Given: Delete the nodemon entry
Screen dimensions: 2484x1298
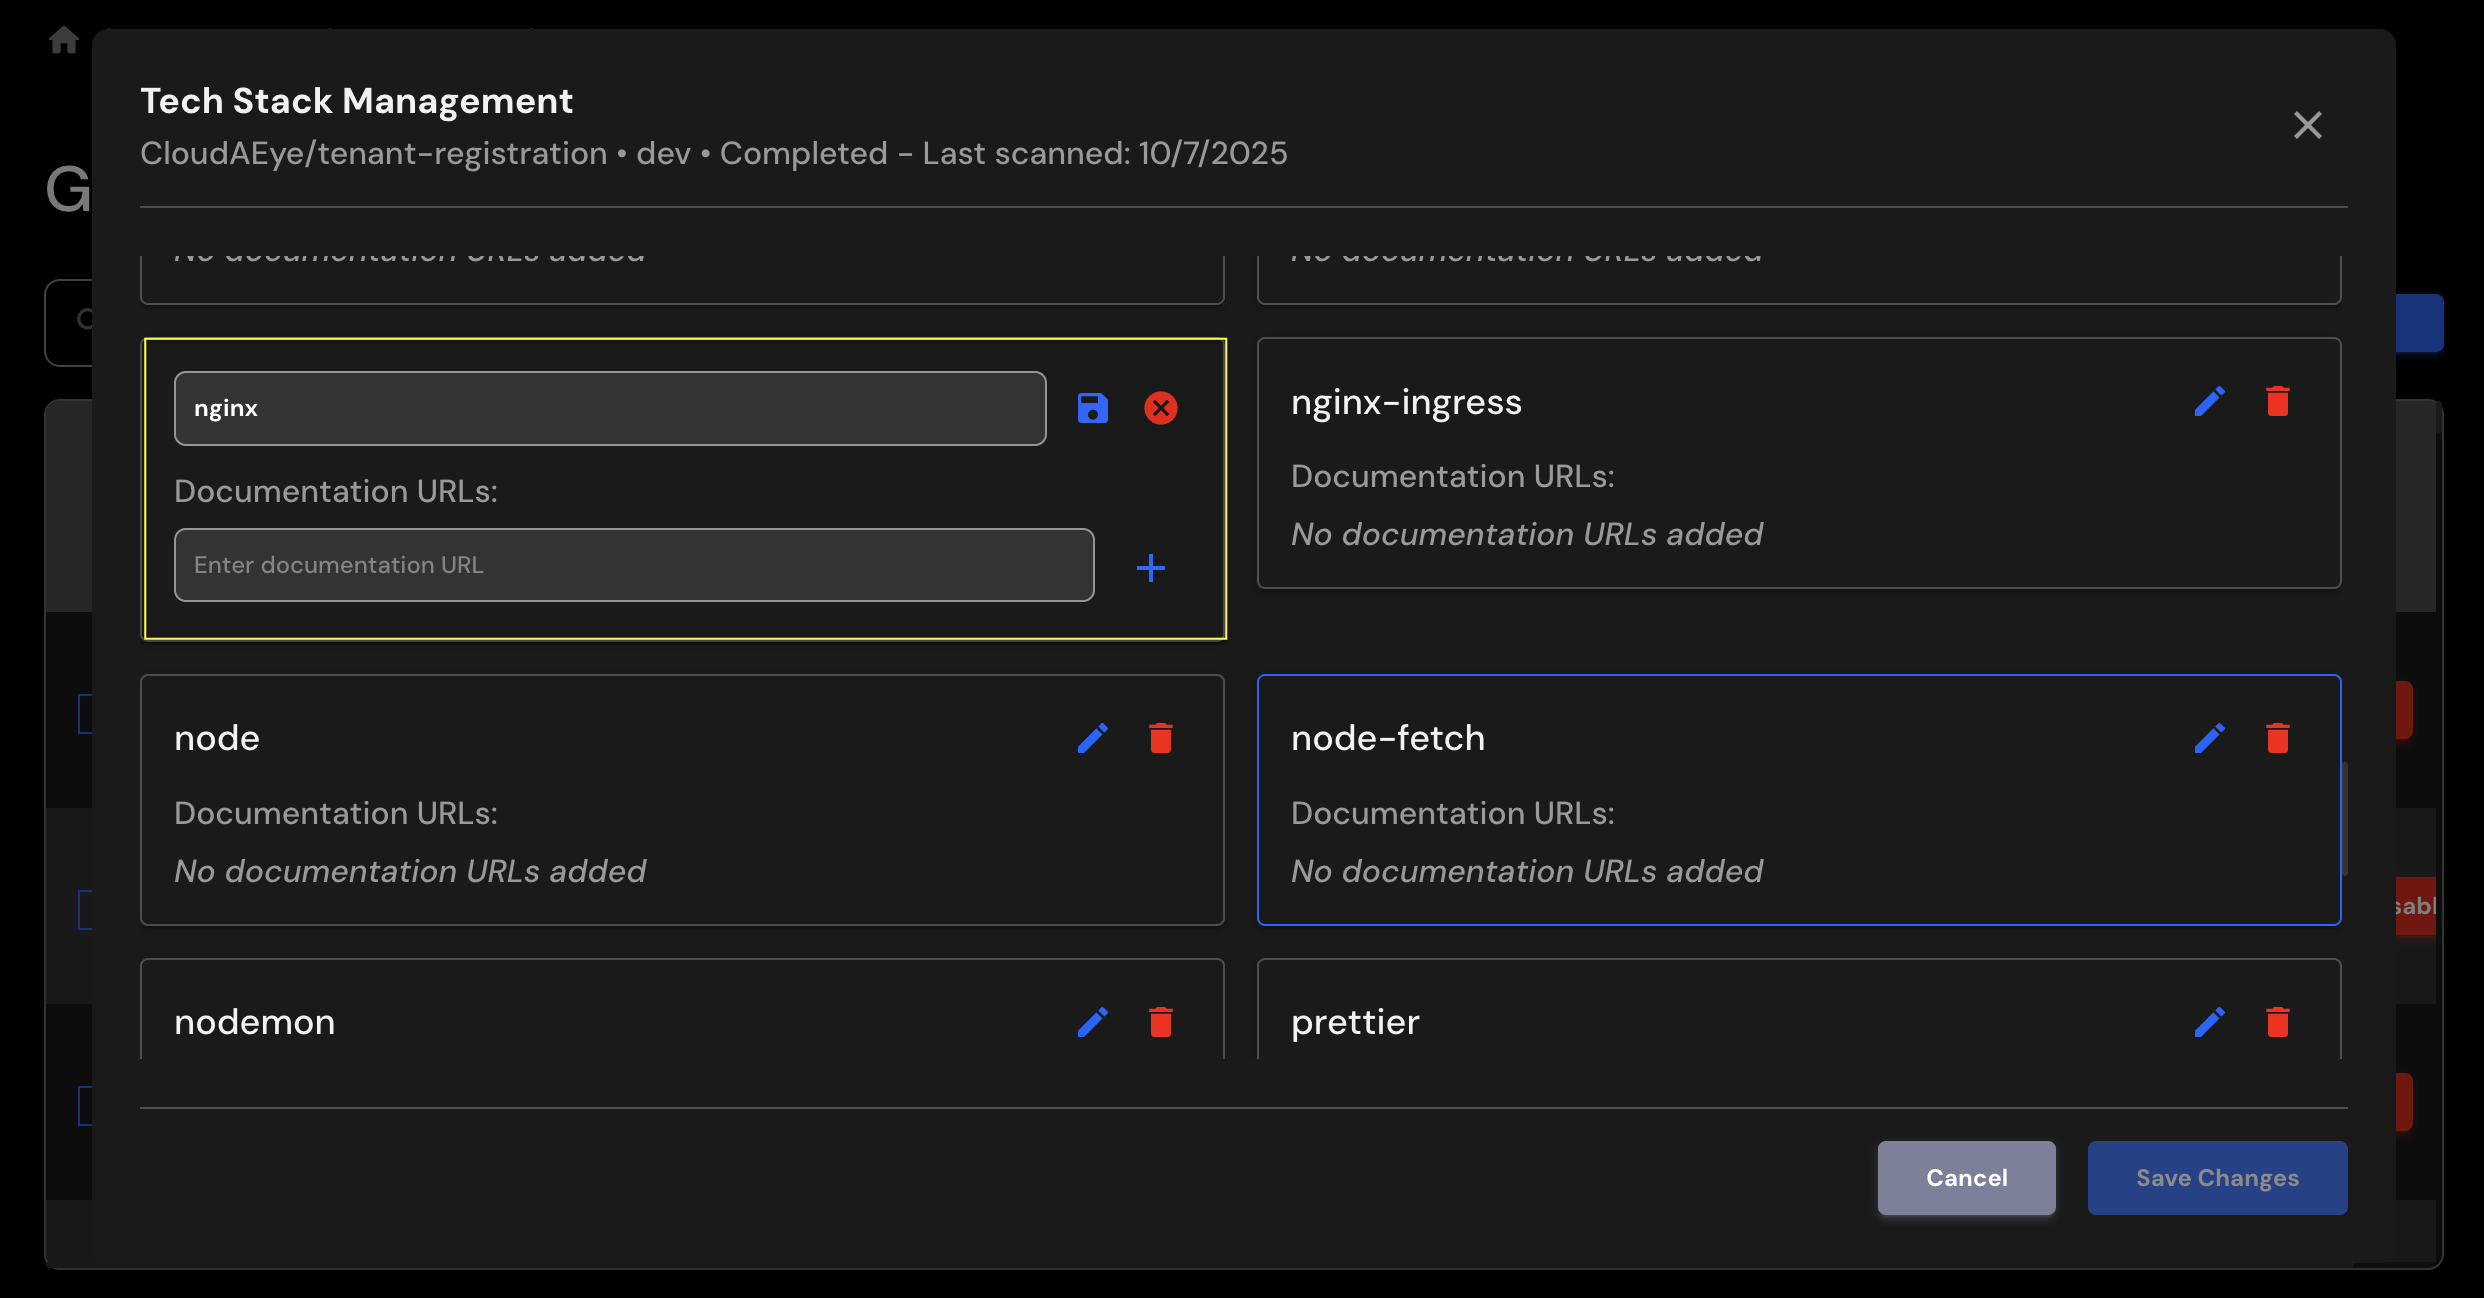Looking at the screenshot, I should (1160, 1022).
